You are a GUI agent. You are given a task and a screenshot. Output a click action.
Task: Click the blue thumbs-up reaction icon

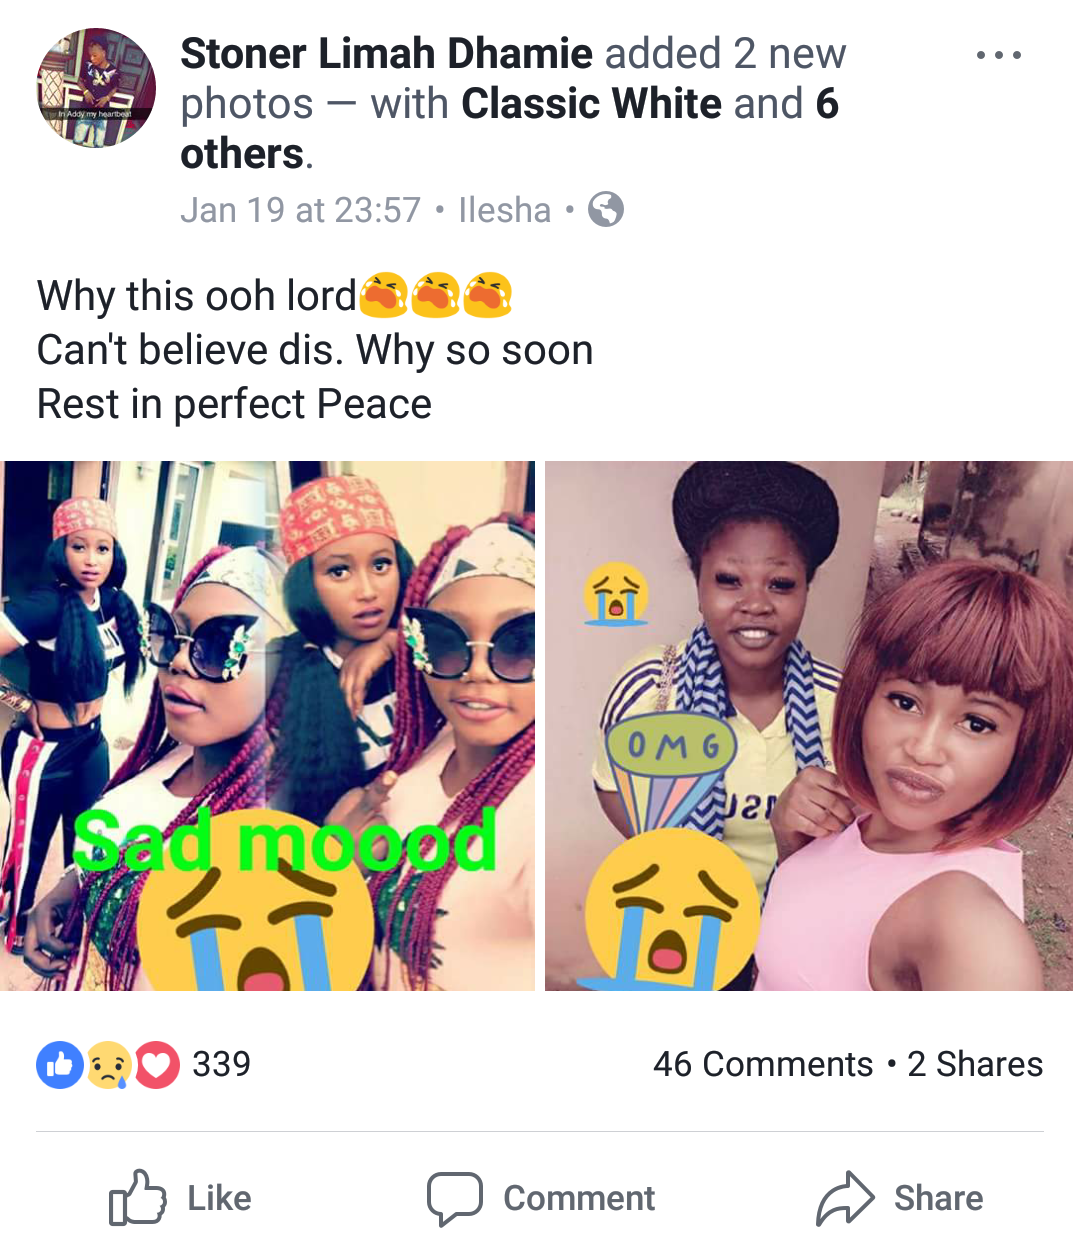[x=60, y=1065]
